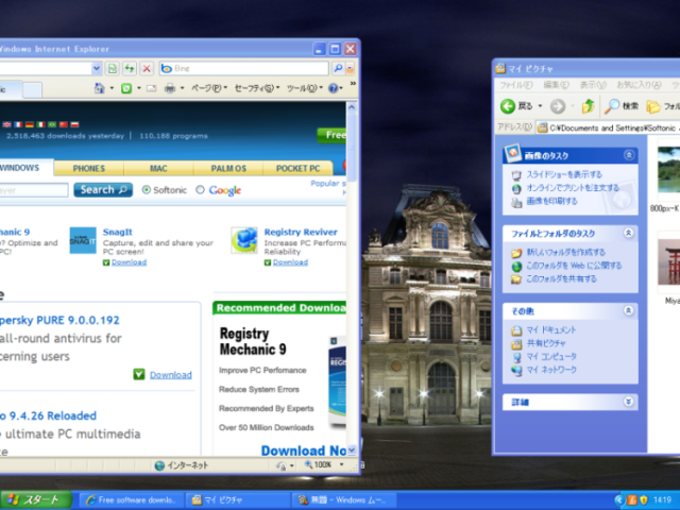Click the blue help icon in IE
This screenshot has height=510, width=680.
pos(333,88)
